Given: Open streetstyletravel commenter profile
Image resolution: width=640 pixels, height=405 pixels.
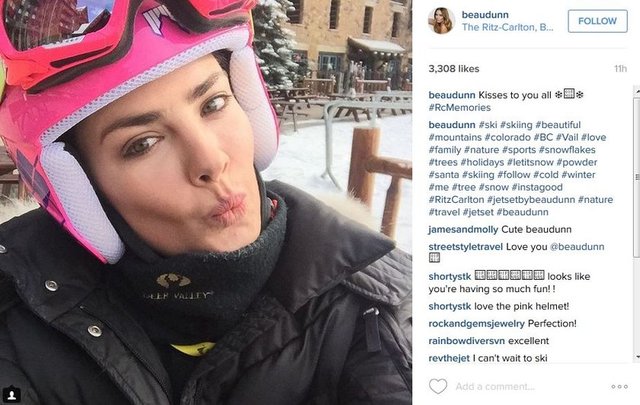Looking at the screenshot, I should point(466,247).
